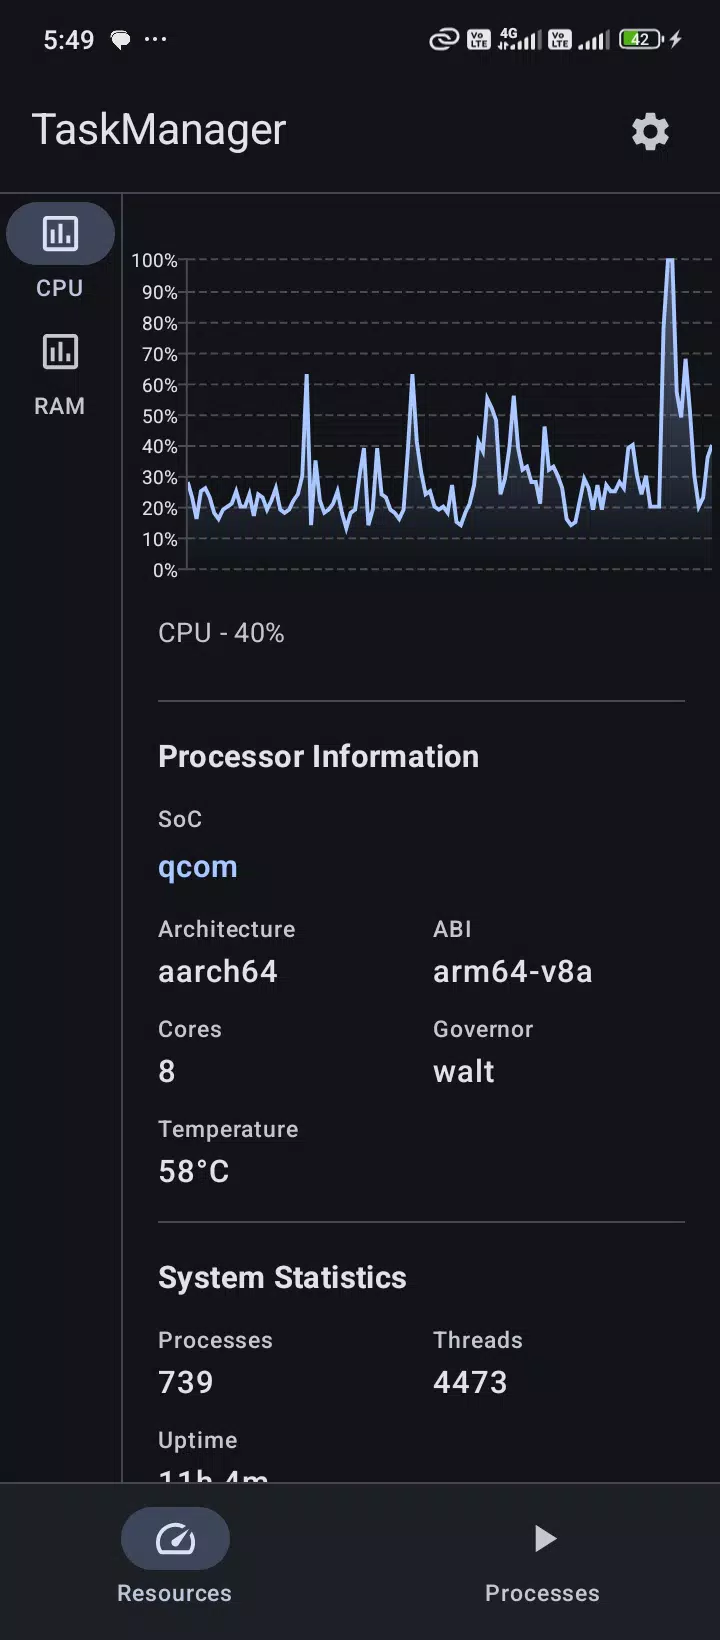This screenshot has width=720, height=1640.
Task: Open settings with the gear icon
Action: pos(650,131)
